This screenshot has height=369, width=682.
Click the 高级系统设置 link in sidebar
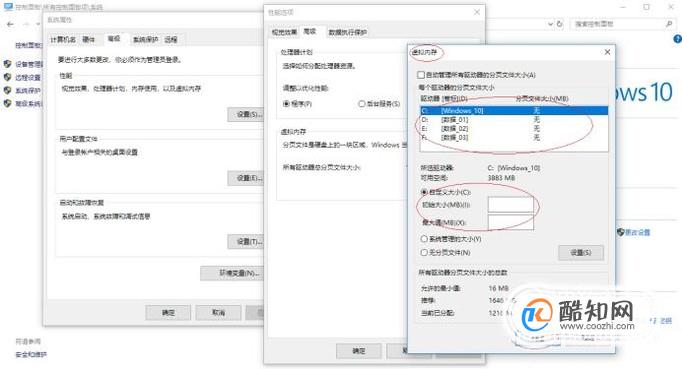30,103
